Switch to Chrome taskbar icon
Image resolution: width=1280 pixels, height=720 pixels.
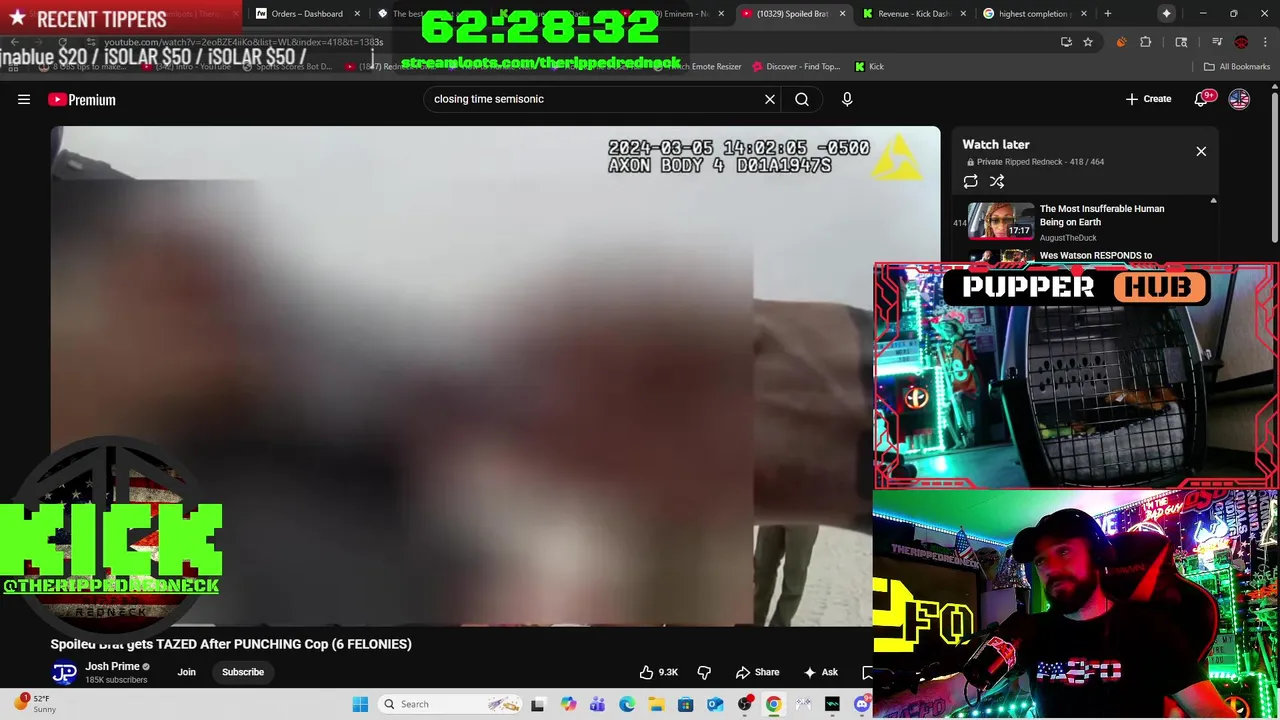point(774,704)
